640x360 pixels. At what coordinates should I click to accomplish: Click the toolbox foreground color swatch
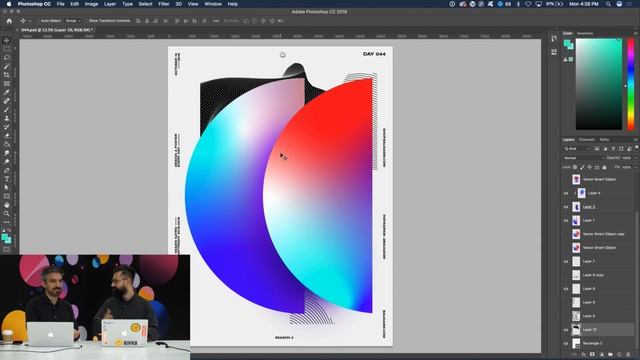pyautogui.click(x=4, y=237)
